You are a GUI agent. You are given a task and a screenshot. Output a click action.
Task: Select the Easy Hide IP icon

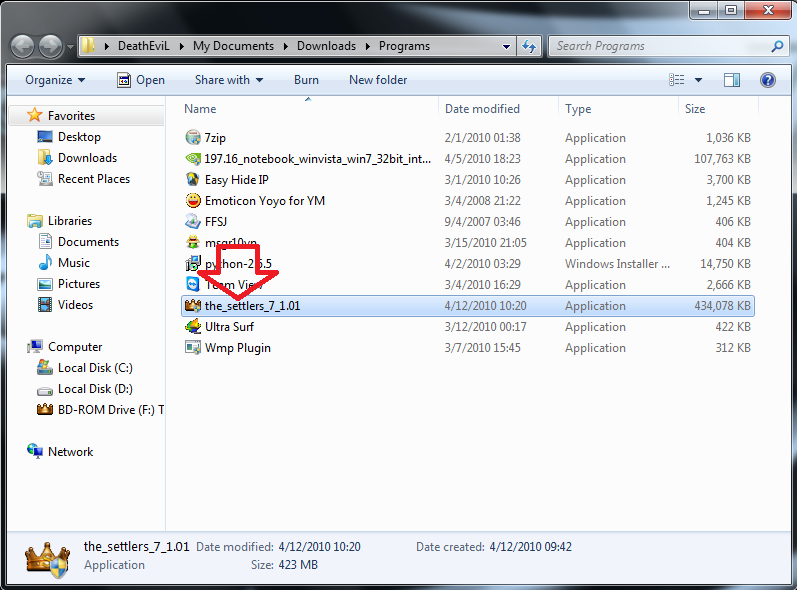tap(193, 180)
